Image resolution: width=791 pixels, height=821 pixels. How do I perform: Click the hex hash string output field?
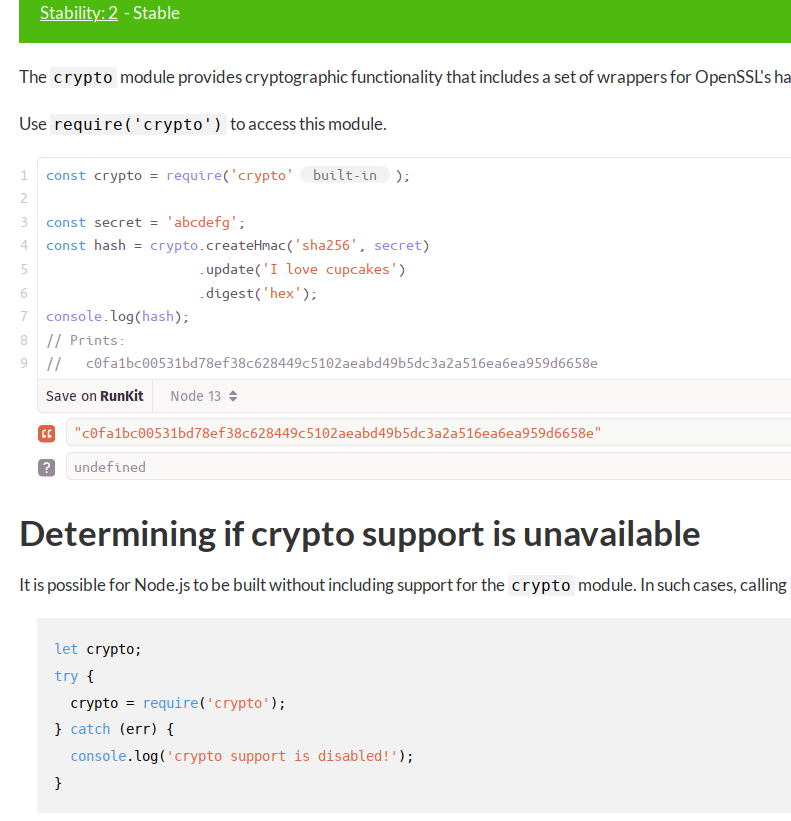428,433
